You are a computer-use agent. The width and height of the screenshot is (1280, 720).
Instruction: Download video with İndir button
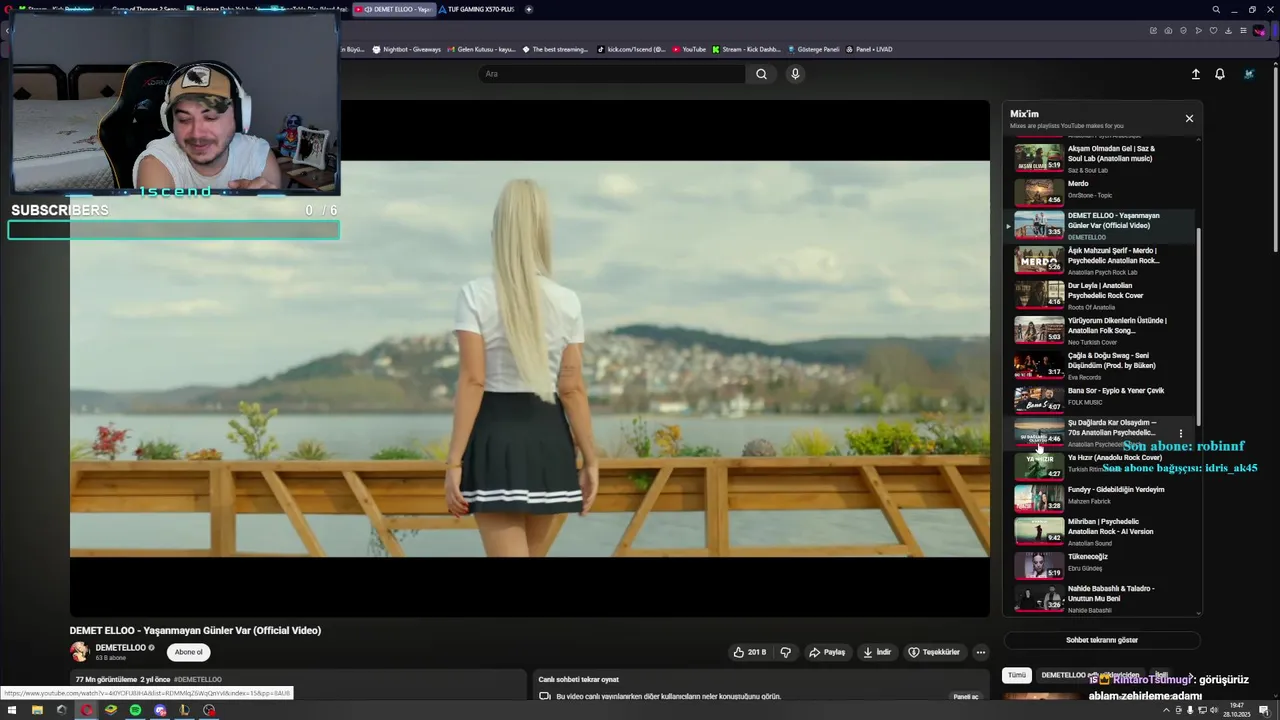click(877, 652)
